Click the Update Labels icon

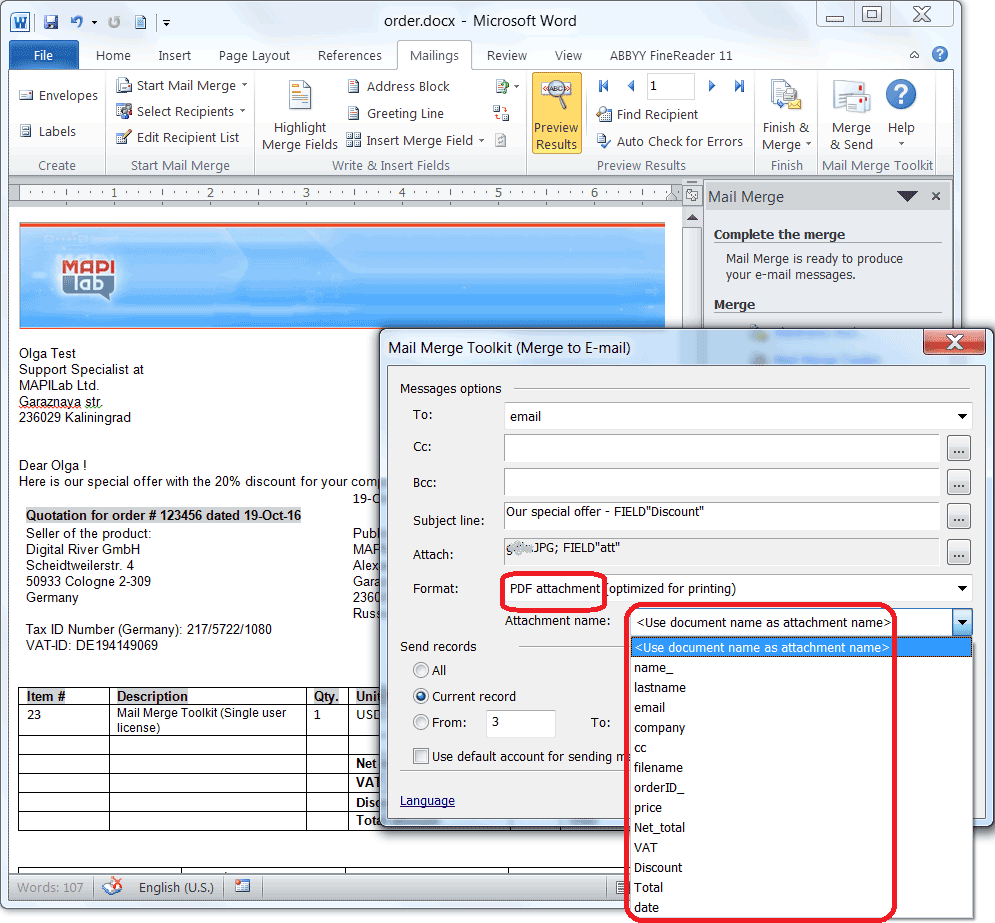coord(501,141)
